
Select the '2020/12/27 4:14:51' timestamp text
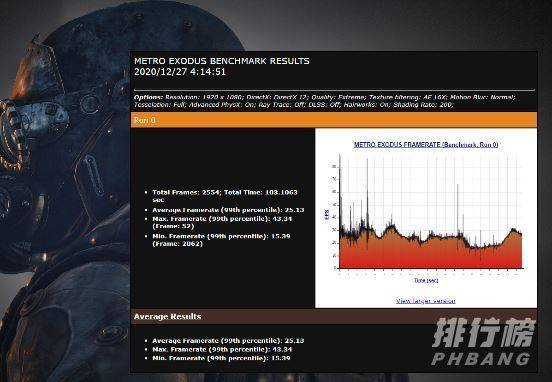pyautogui.click(x=180, y=72)
